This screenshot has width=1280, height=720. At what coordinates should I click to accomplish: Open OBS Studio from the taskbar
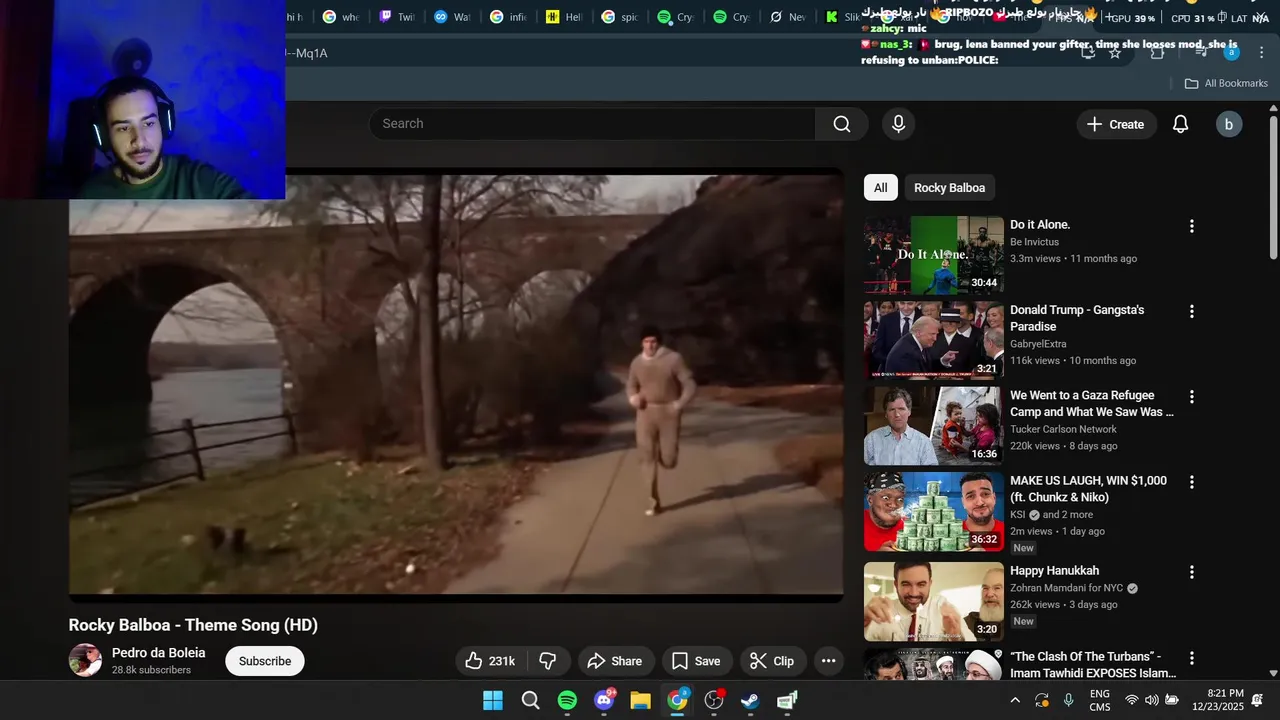[x=714, y=701]
